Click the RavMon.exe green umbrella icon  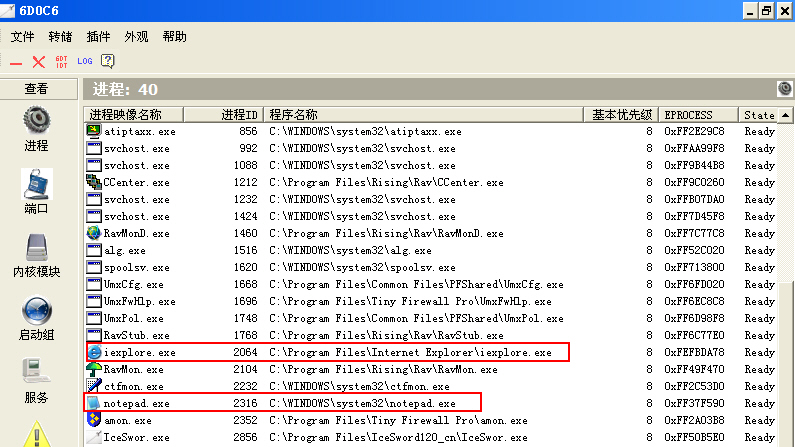click(x=93, y=369)
